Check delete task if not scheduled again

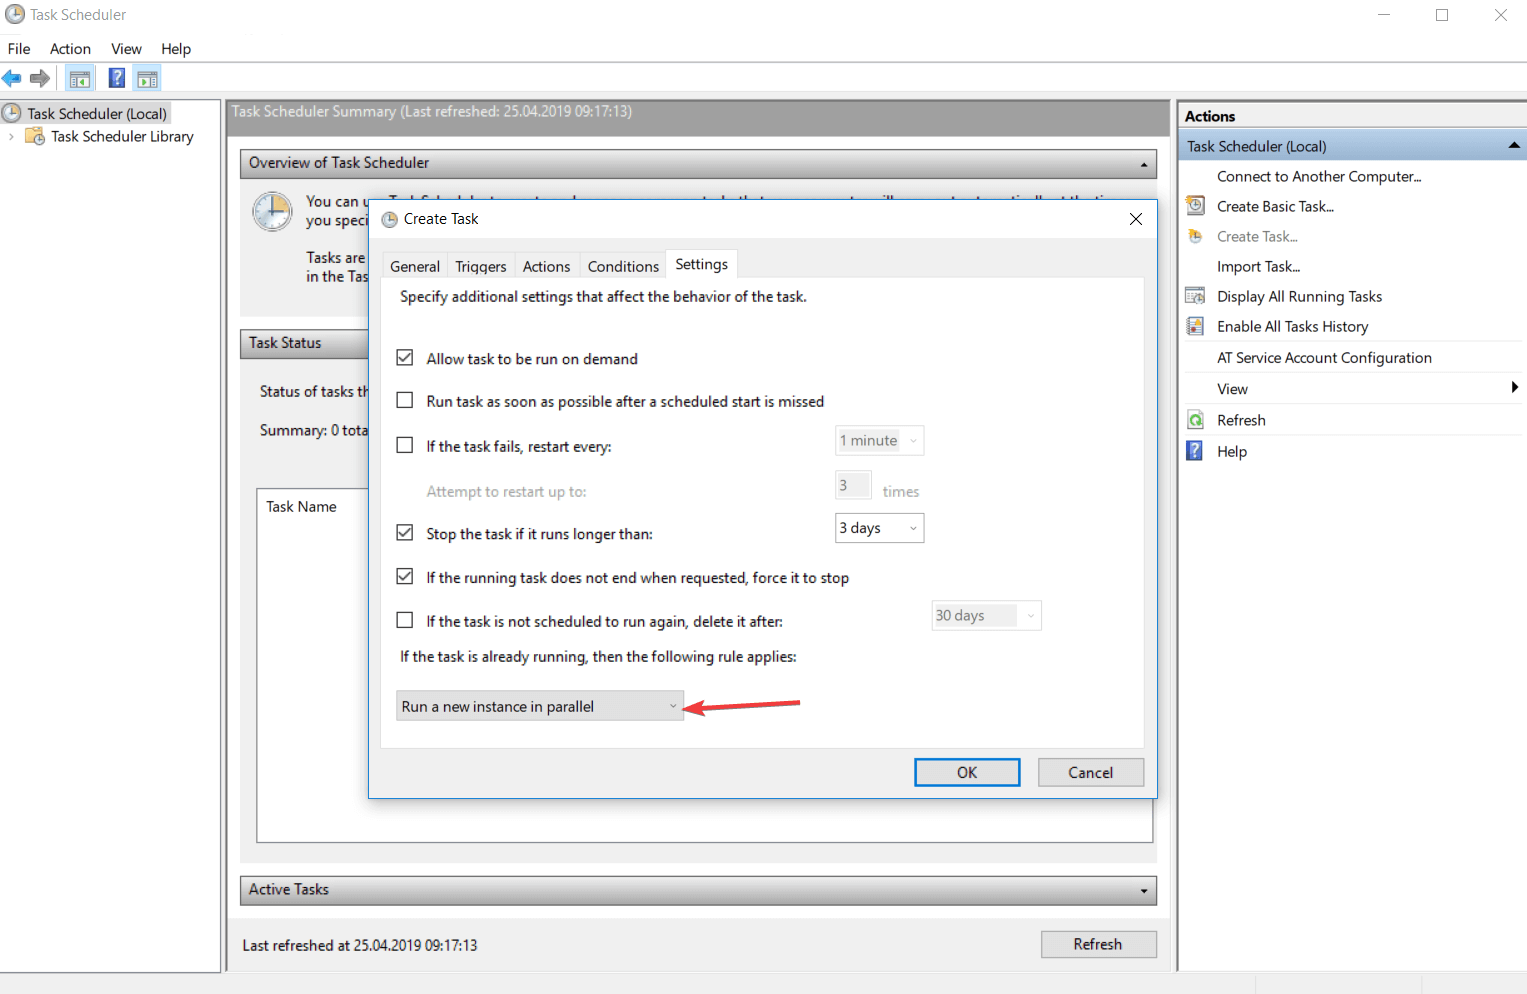(x=405, y=621)
